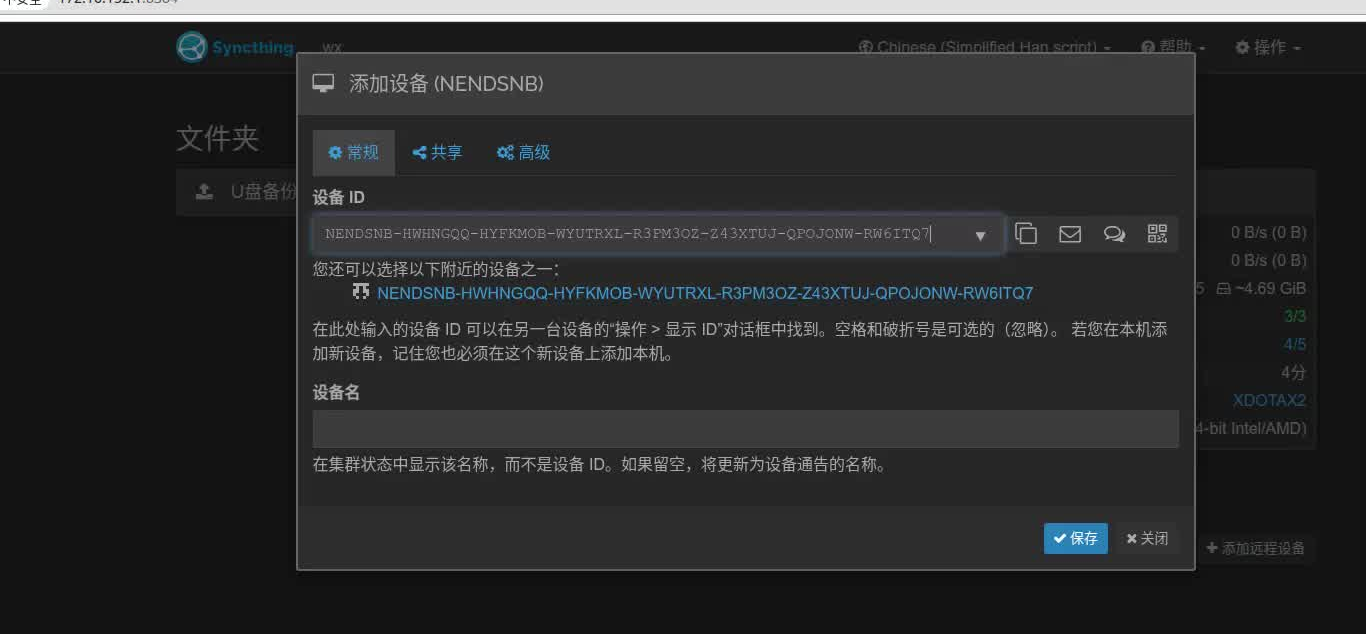Click the help question mark icon
The height and width of the screenshot is (634, 1366).
coord(1147,46)
